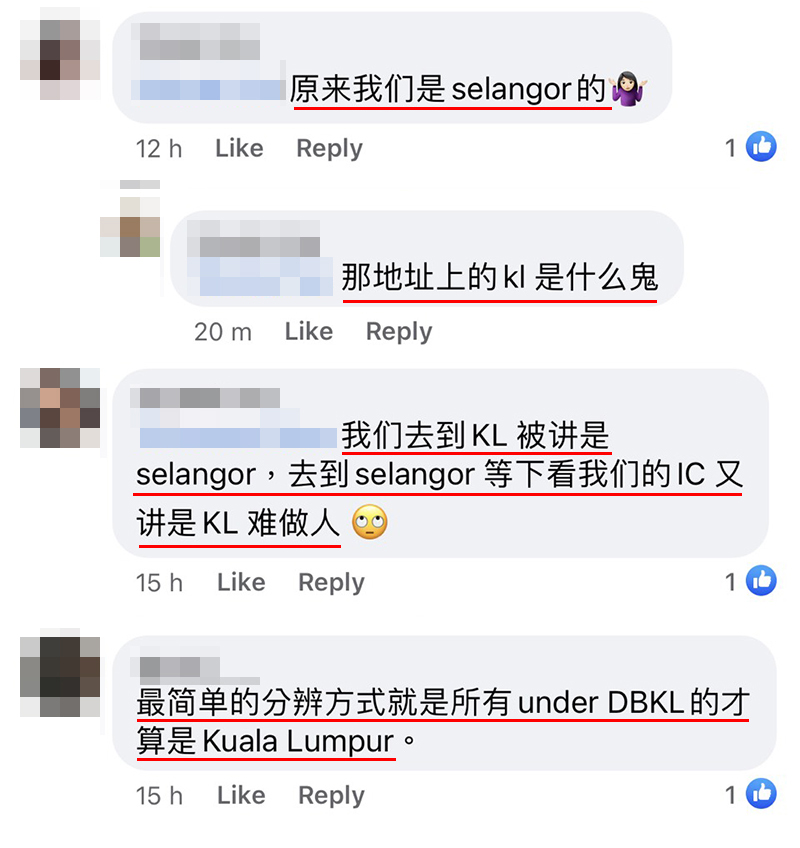800x848 pixels.
Task: Like the comment mentioning DBKL and Kuala Lumpur
Action: point(241,796)
